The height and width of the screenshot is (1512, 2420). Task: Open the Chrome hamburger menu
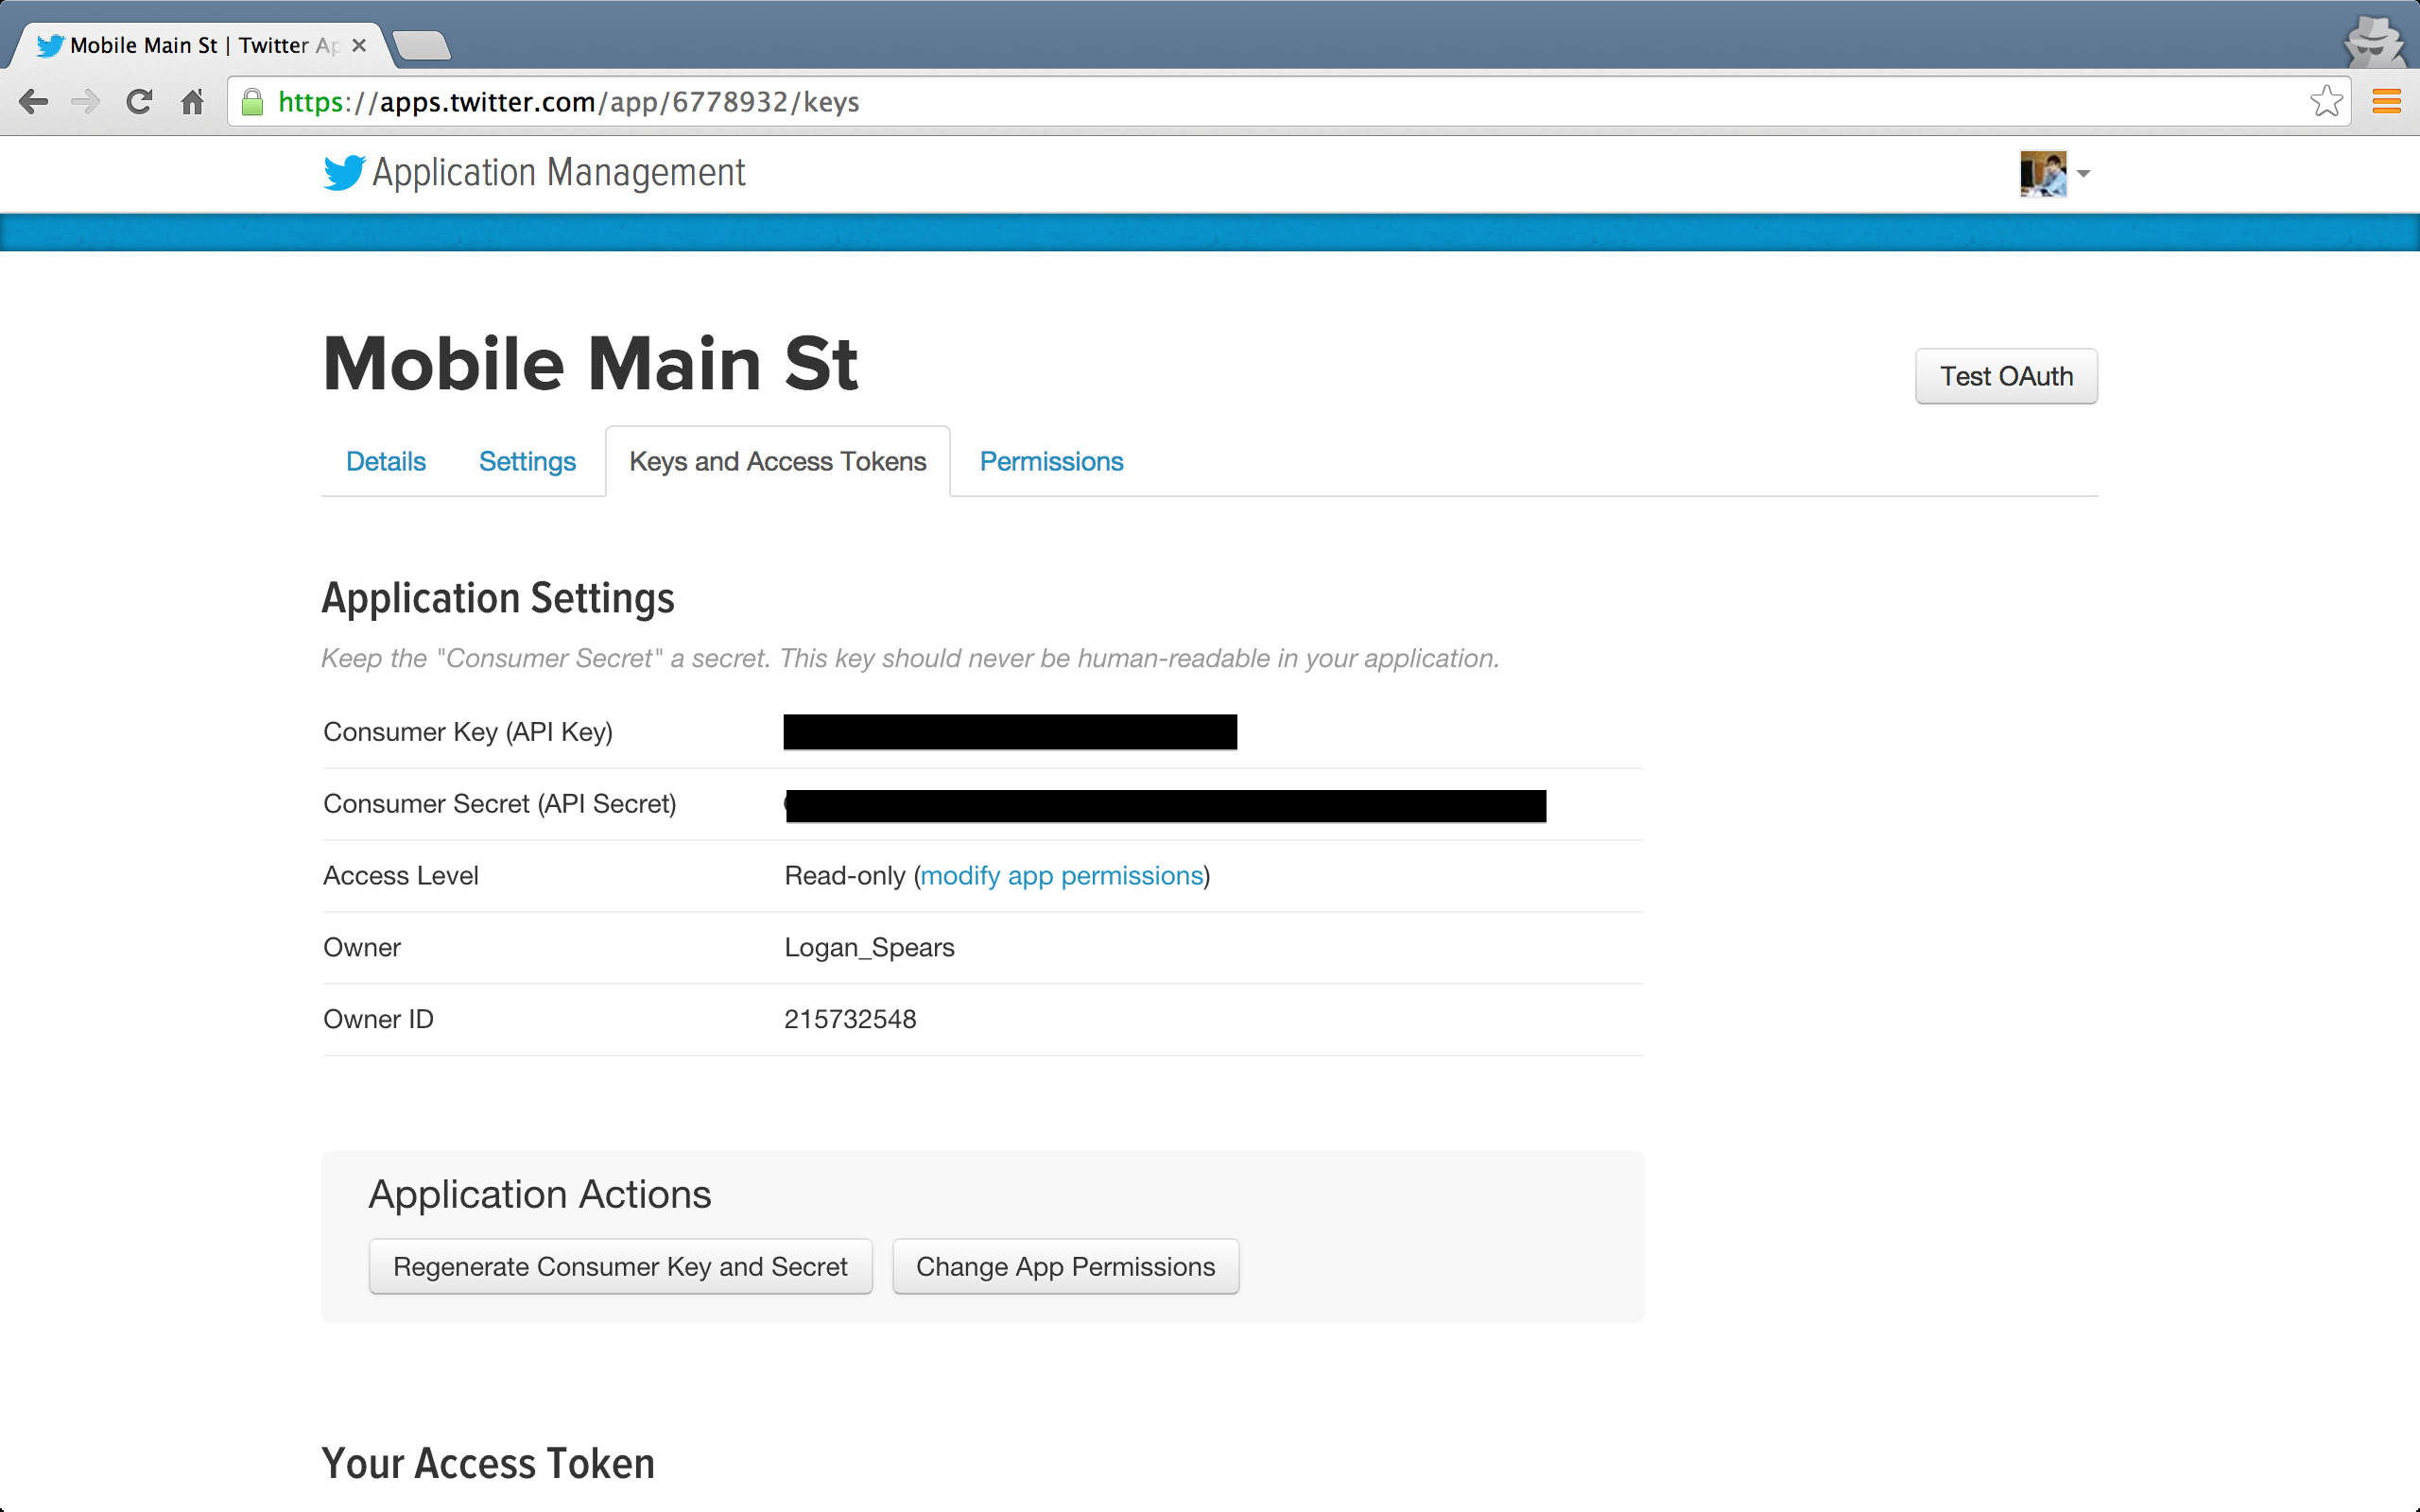[x=2386, y=102]
